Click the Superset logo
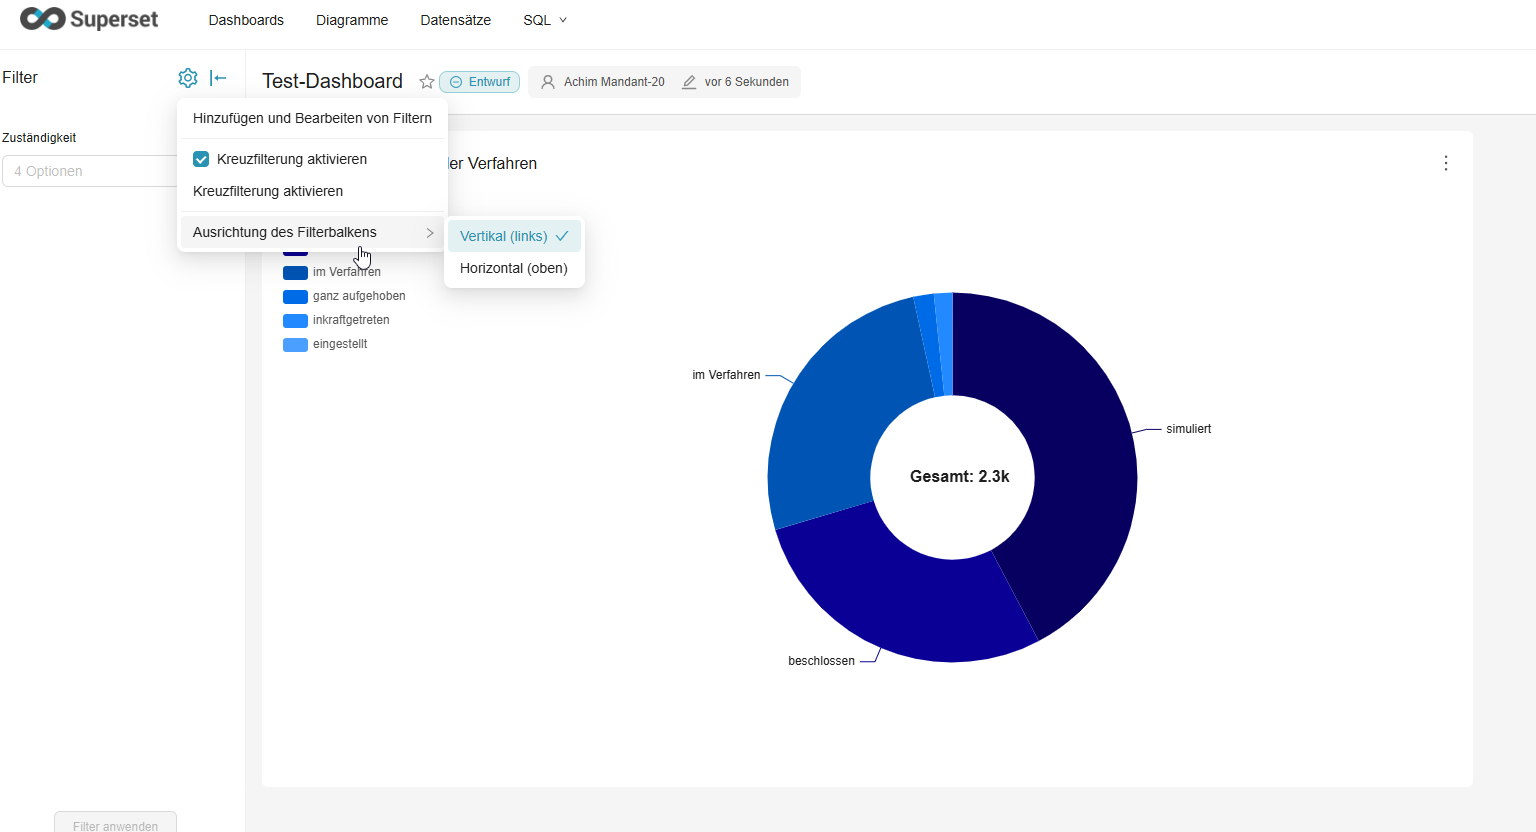 tap(89, 19)
